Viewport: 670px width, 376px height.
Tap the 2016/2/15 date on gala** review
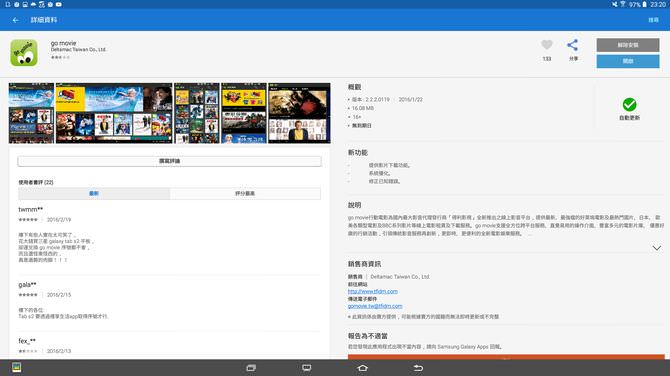59,295
